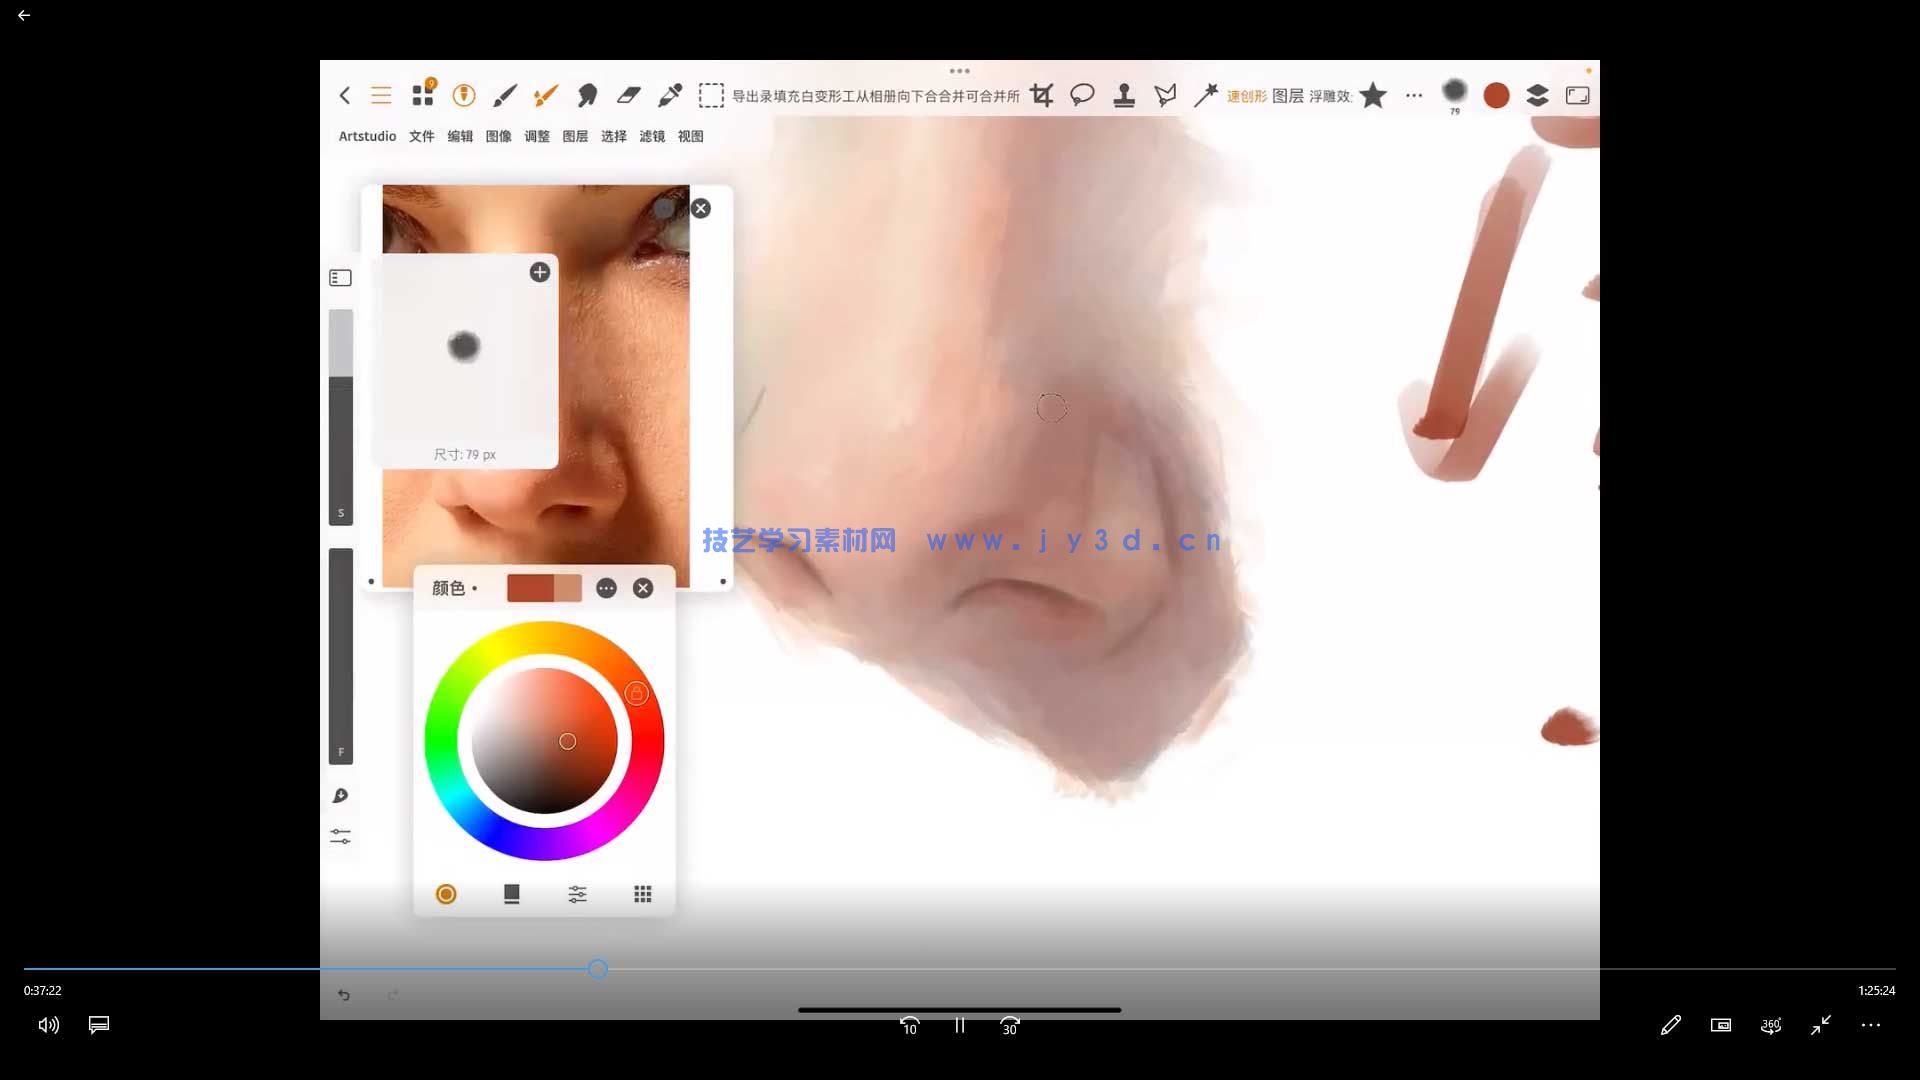Screen dimensions: 1920x1080
Task: Activate the rectangular marquee selection tool
Action: click(x=711, y=95)
